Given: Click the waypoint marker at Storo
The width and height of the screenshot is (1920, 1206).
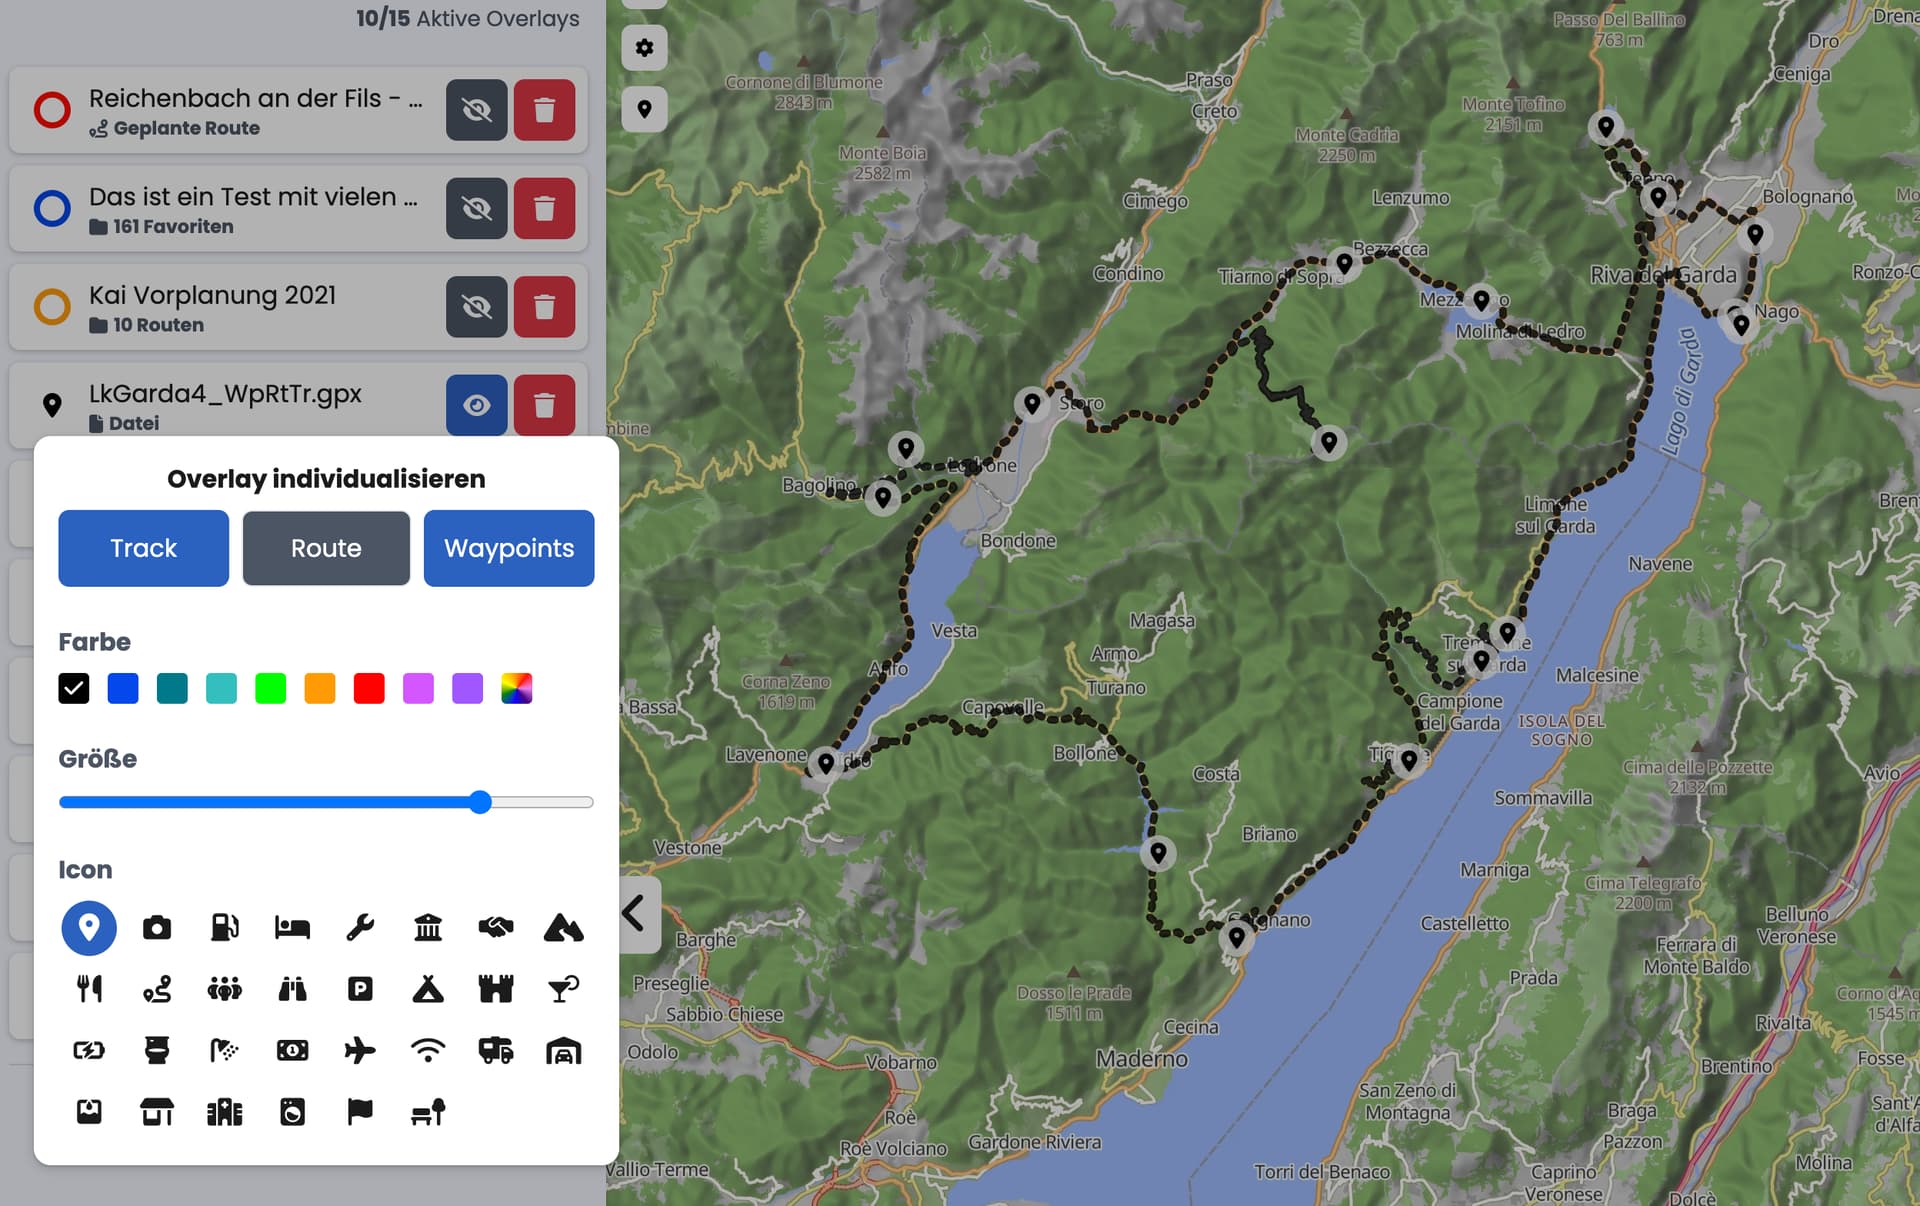Looking at the screenshot, I should [1032, 404].
